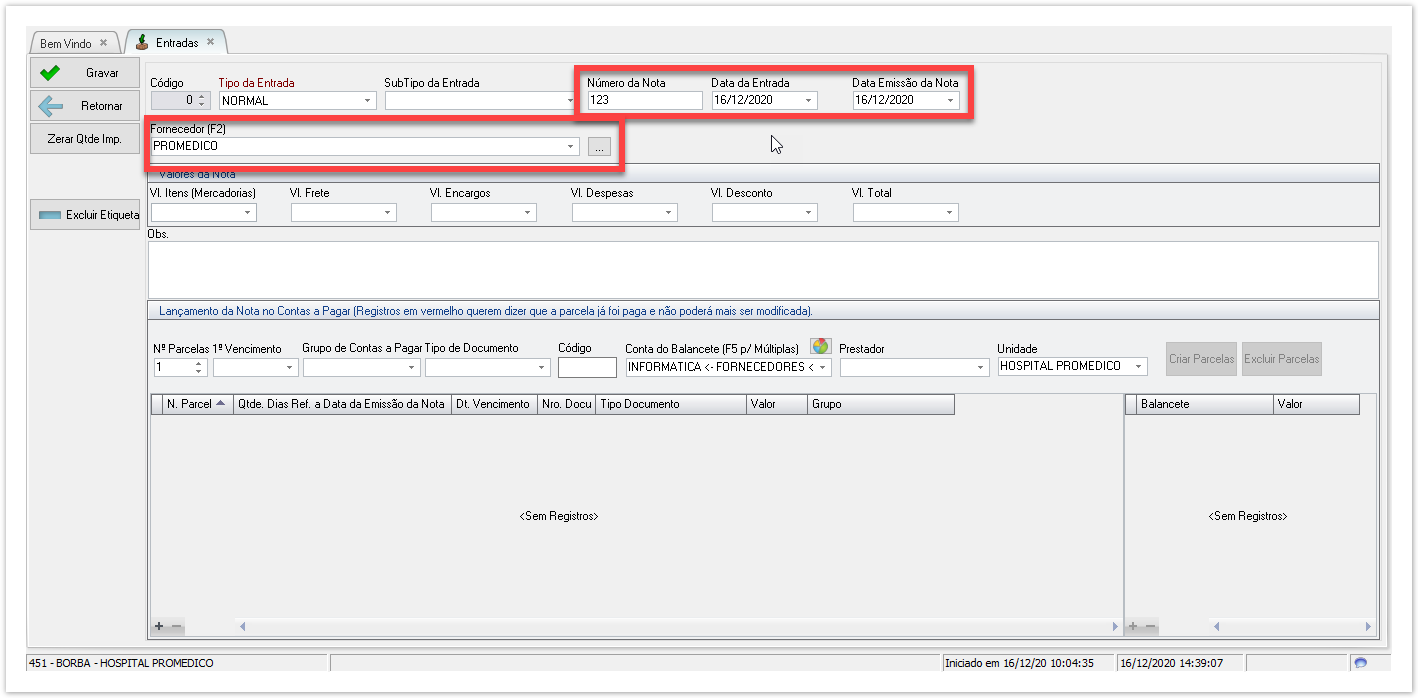Select the Entradas tab
Viewport: 1418px width, 698px height.
pos(176,43)
